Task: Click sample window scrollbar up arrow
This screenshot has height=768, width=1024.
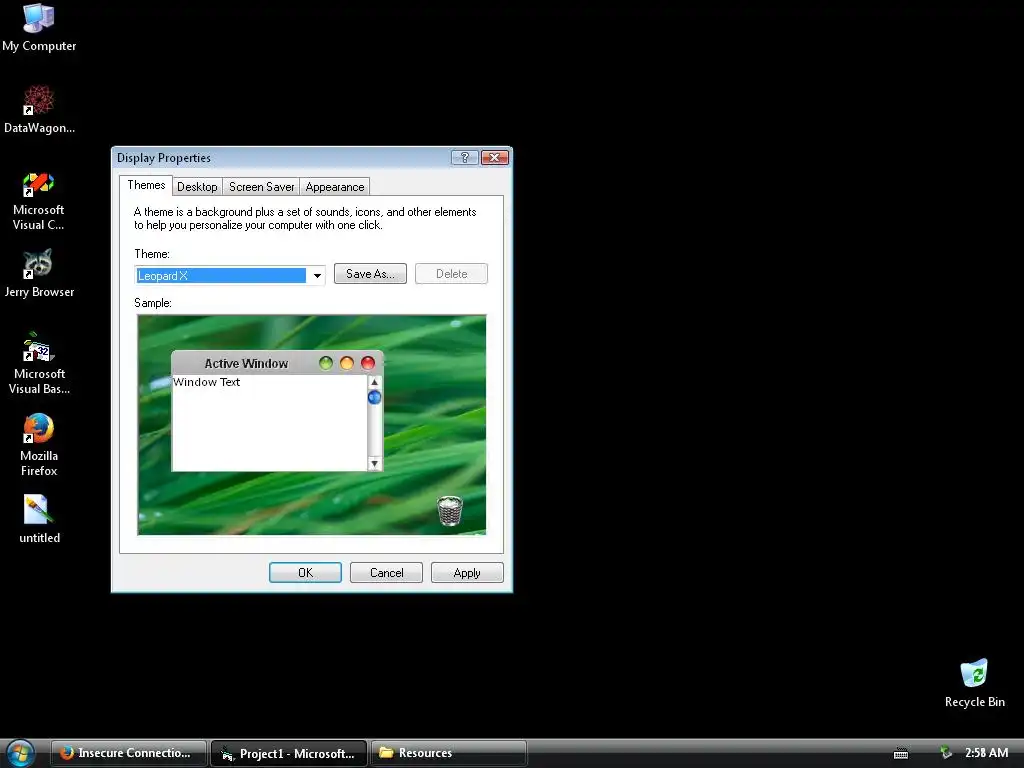Action: click(x=374, y=382)
